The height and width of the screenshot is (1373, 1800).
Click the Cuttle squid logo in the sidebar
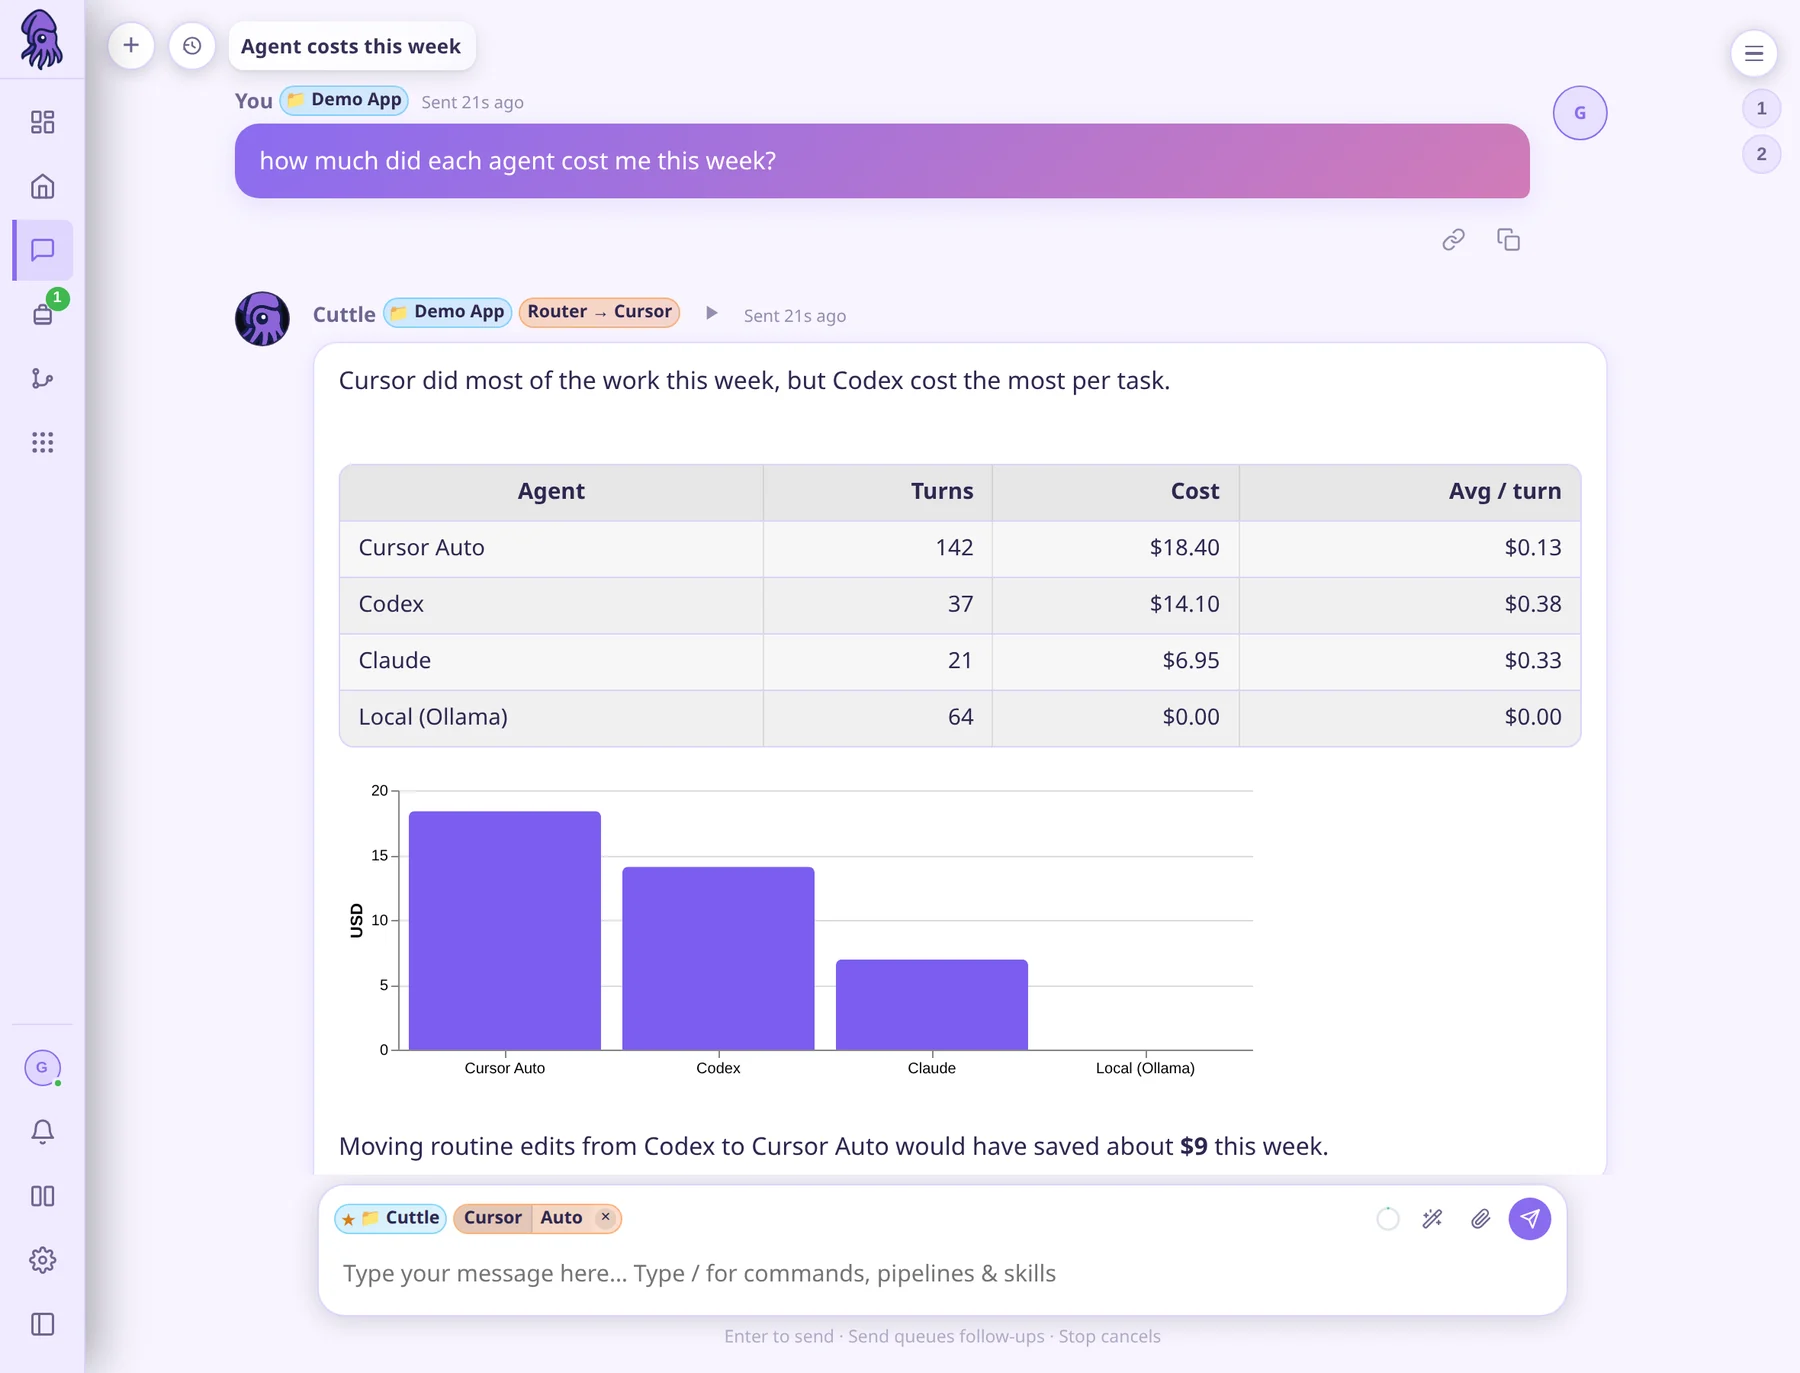[x=41, y=40]
